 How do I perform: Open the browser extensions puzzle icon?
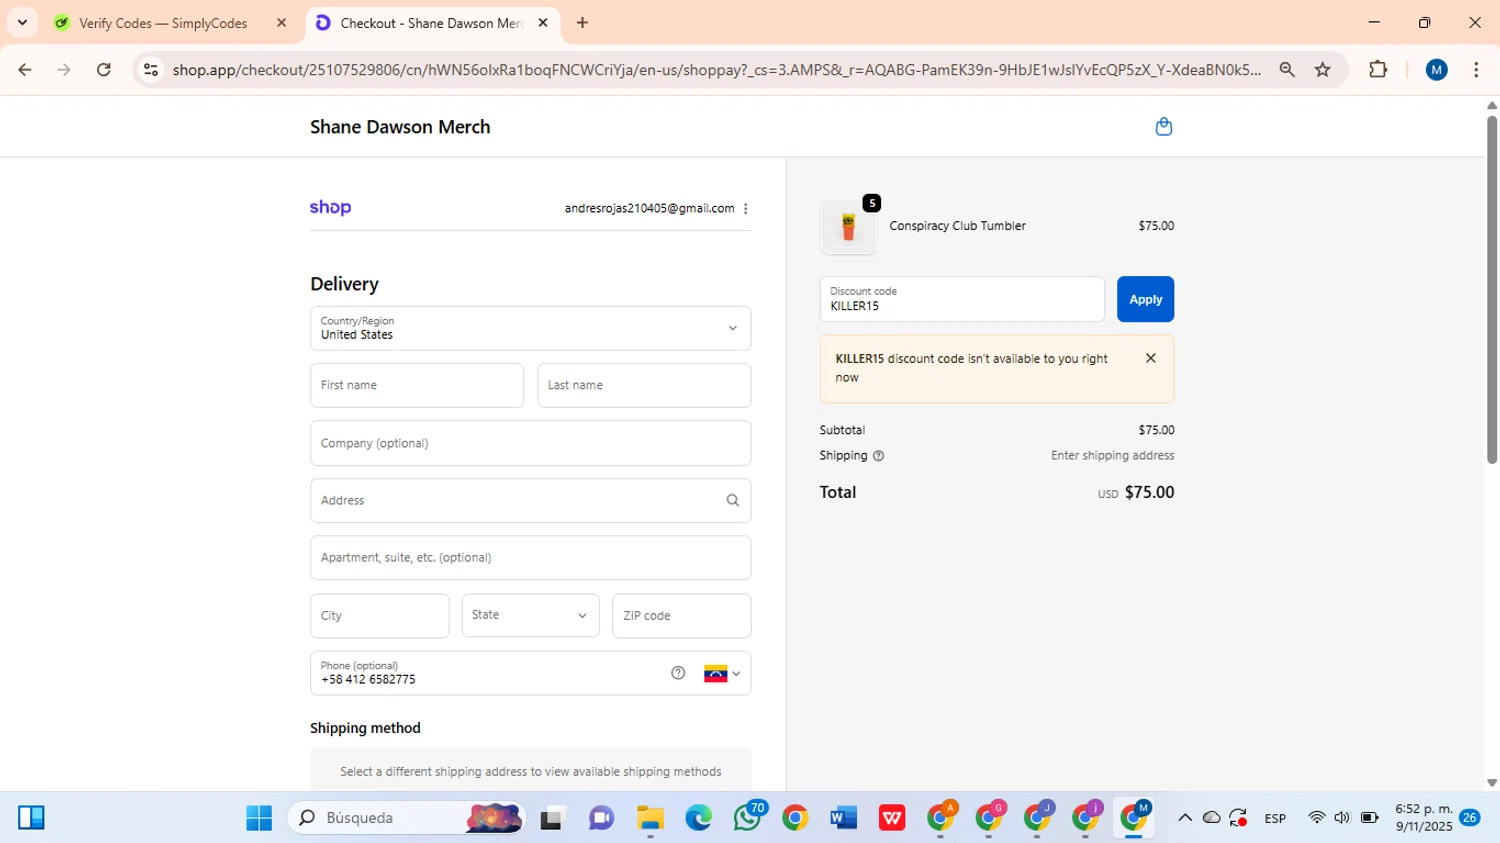[1378, 69]
